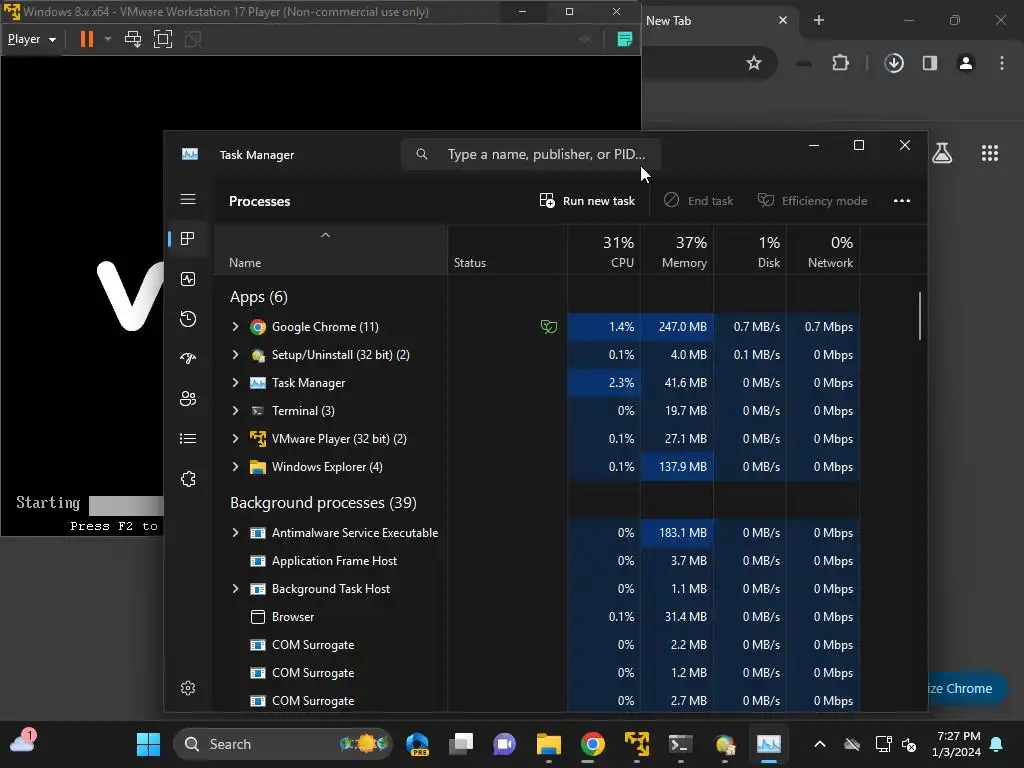This screenshot has width=1024, height=768.
Task: Show hidden system tray icons chevron
Action: 820,744
